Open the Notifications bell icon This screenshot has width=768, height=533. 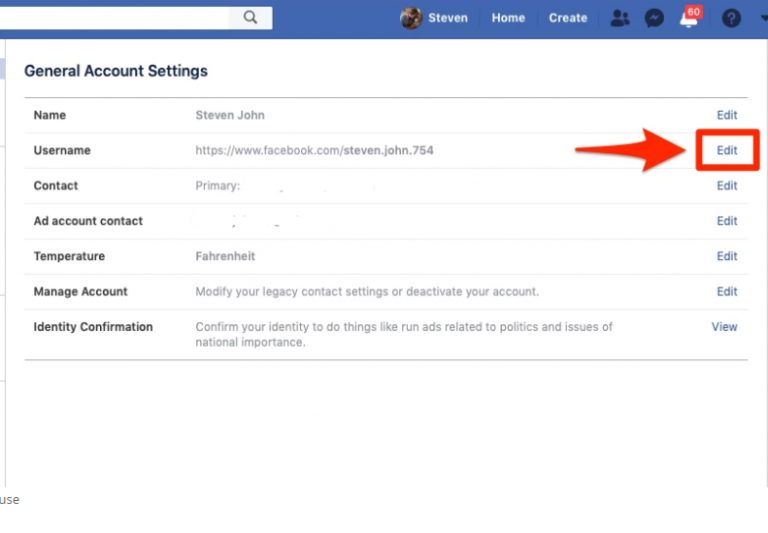689,19
